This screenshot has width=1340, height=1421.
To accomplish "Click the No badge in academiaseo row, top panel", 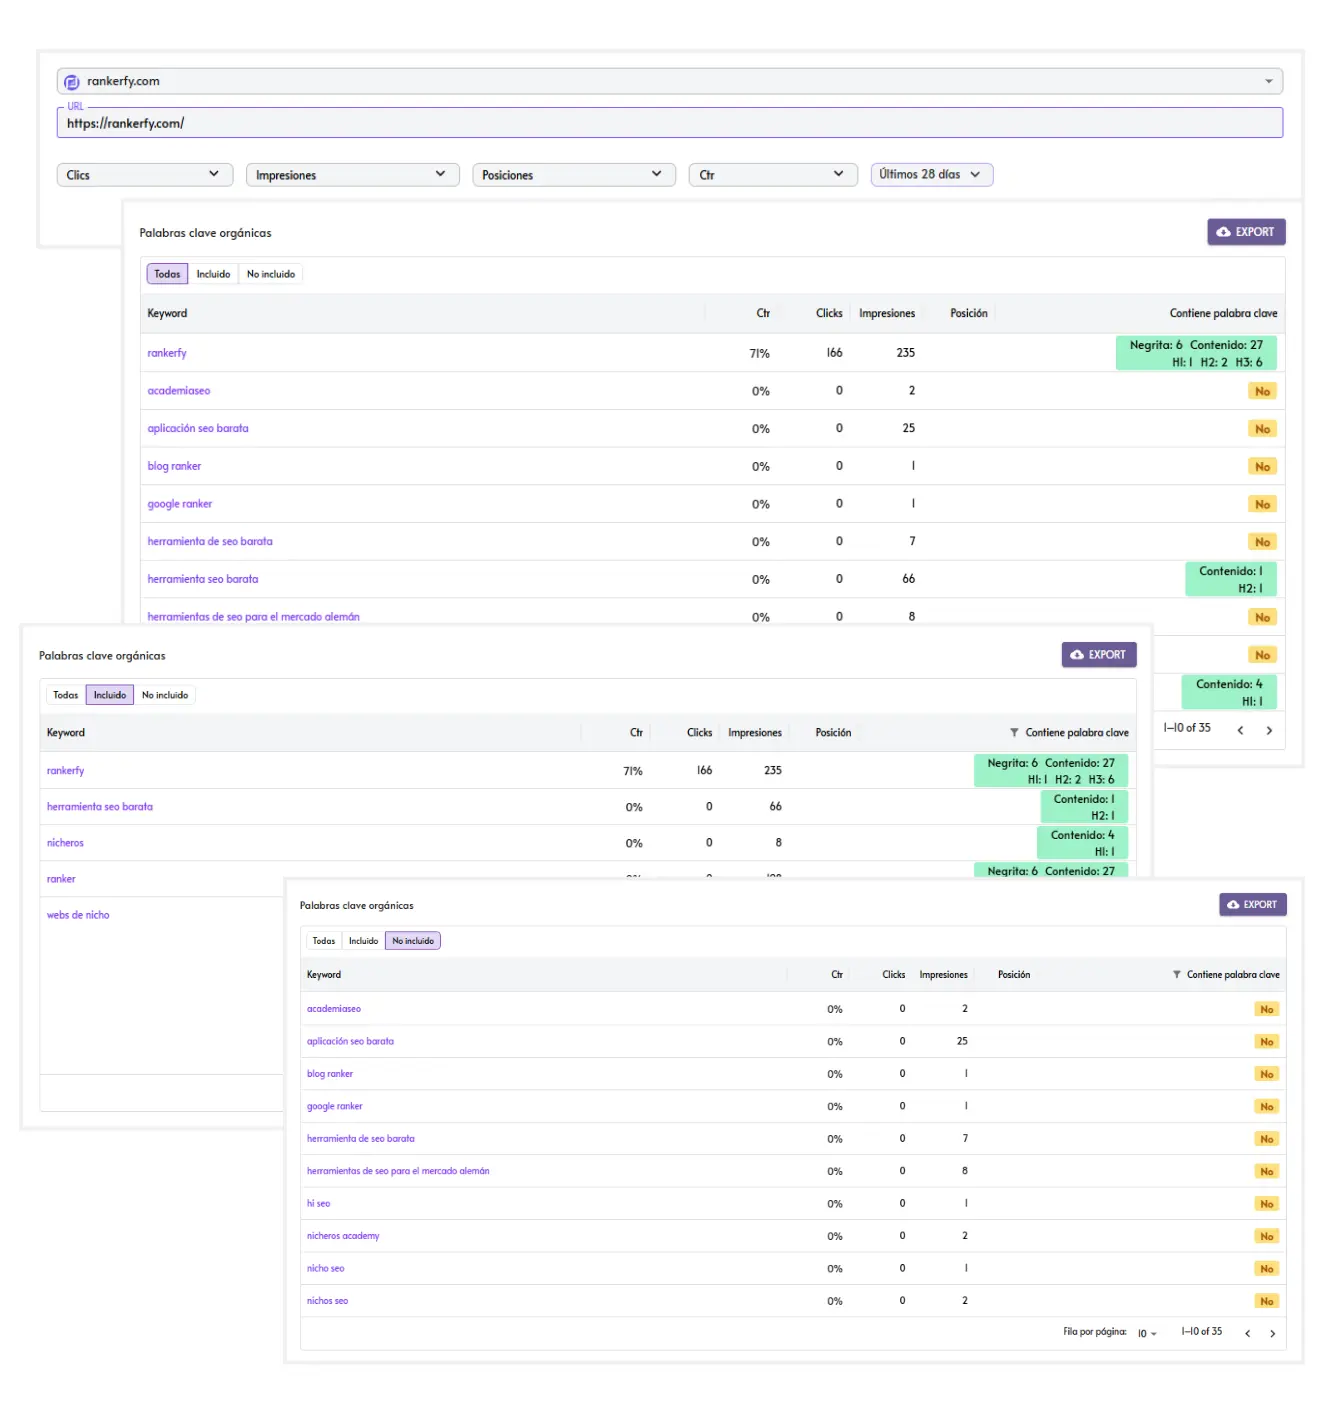I will 1263,392.
